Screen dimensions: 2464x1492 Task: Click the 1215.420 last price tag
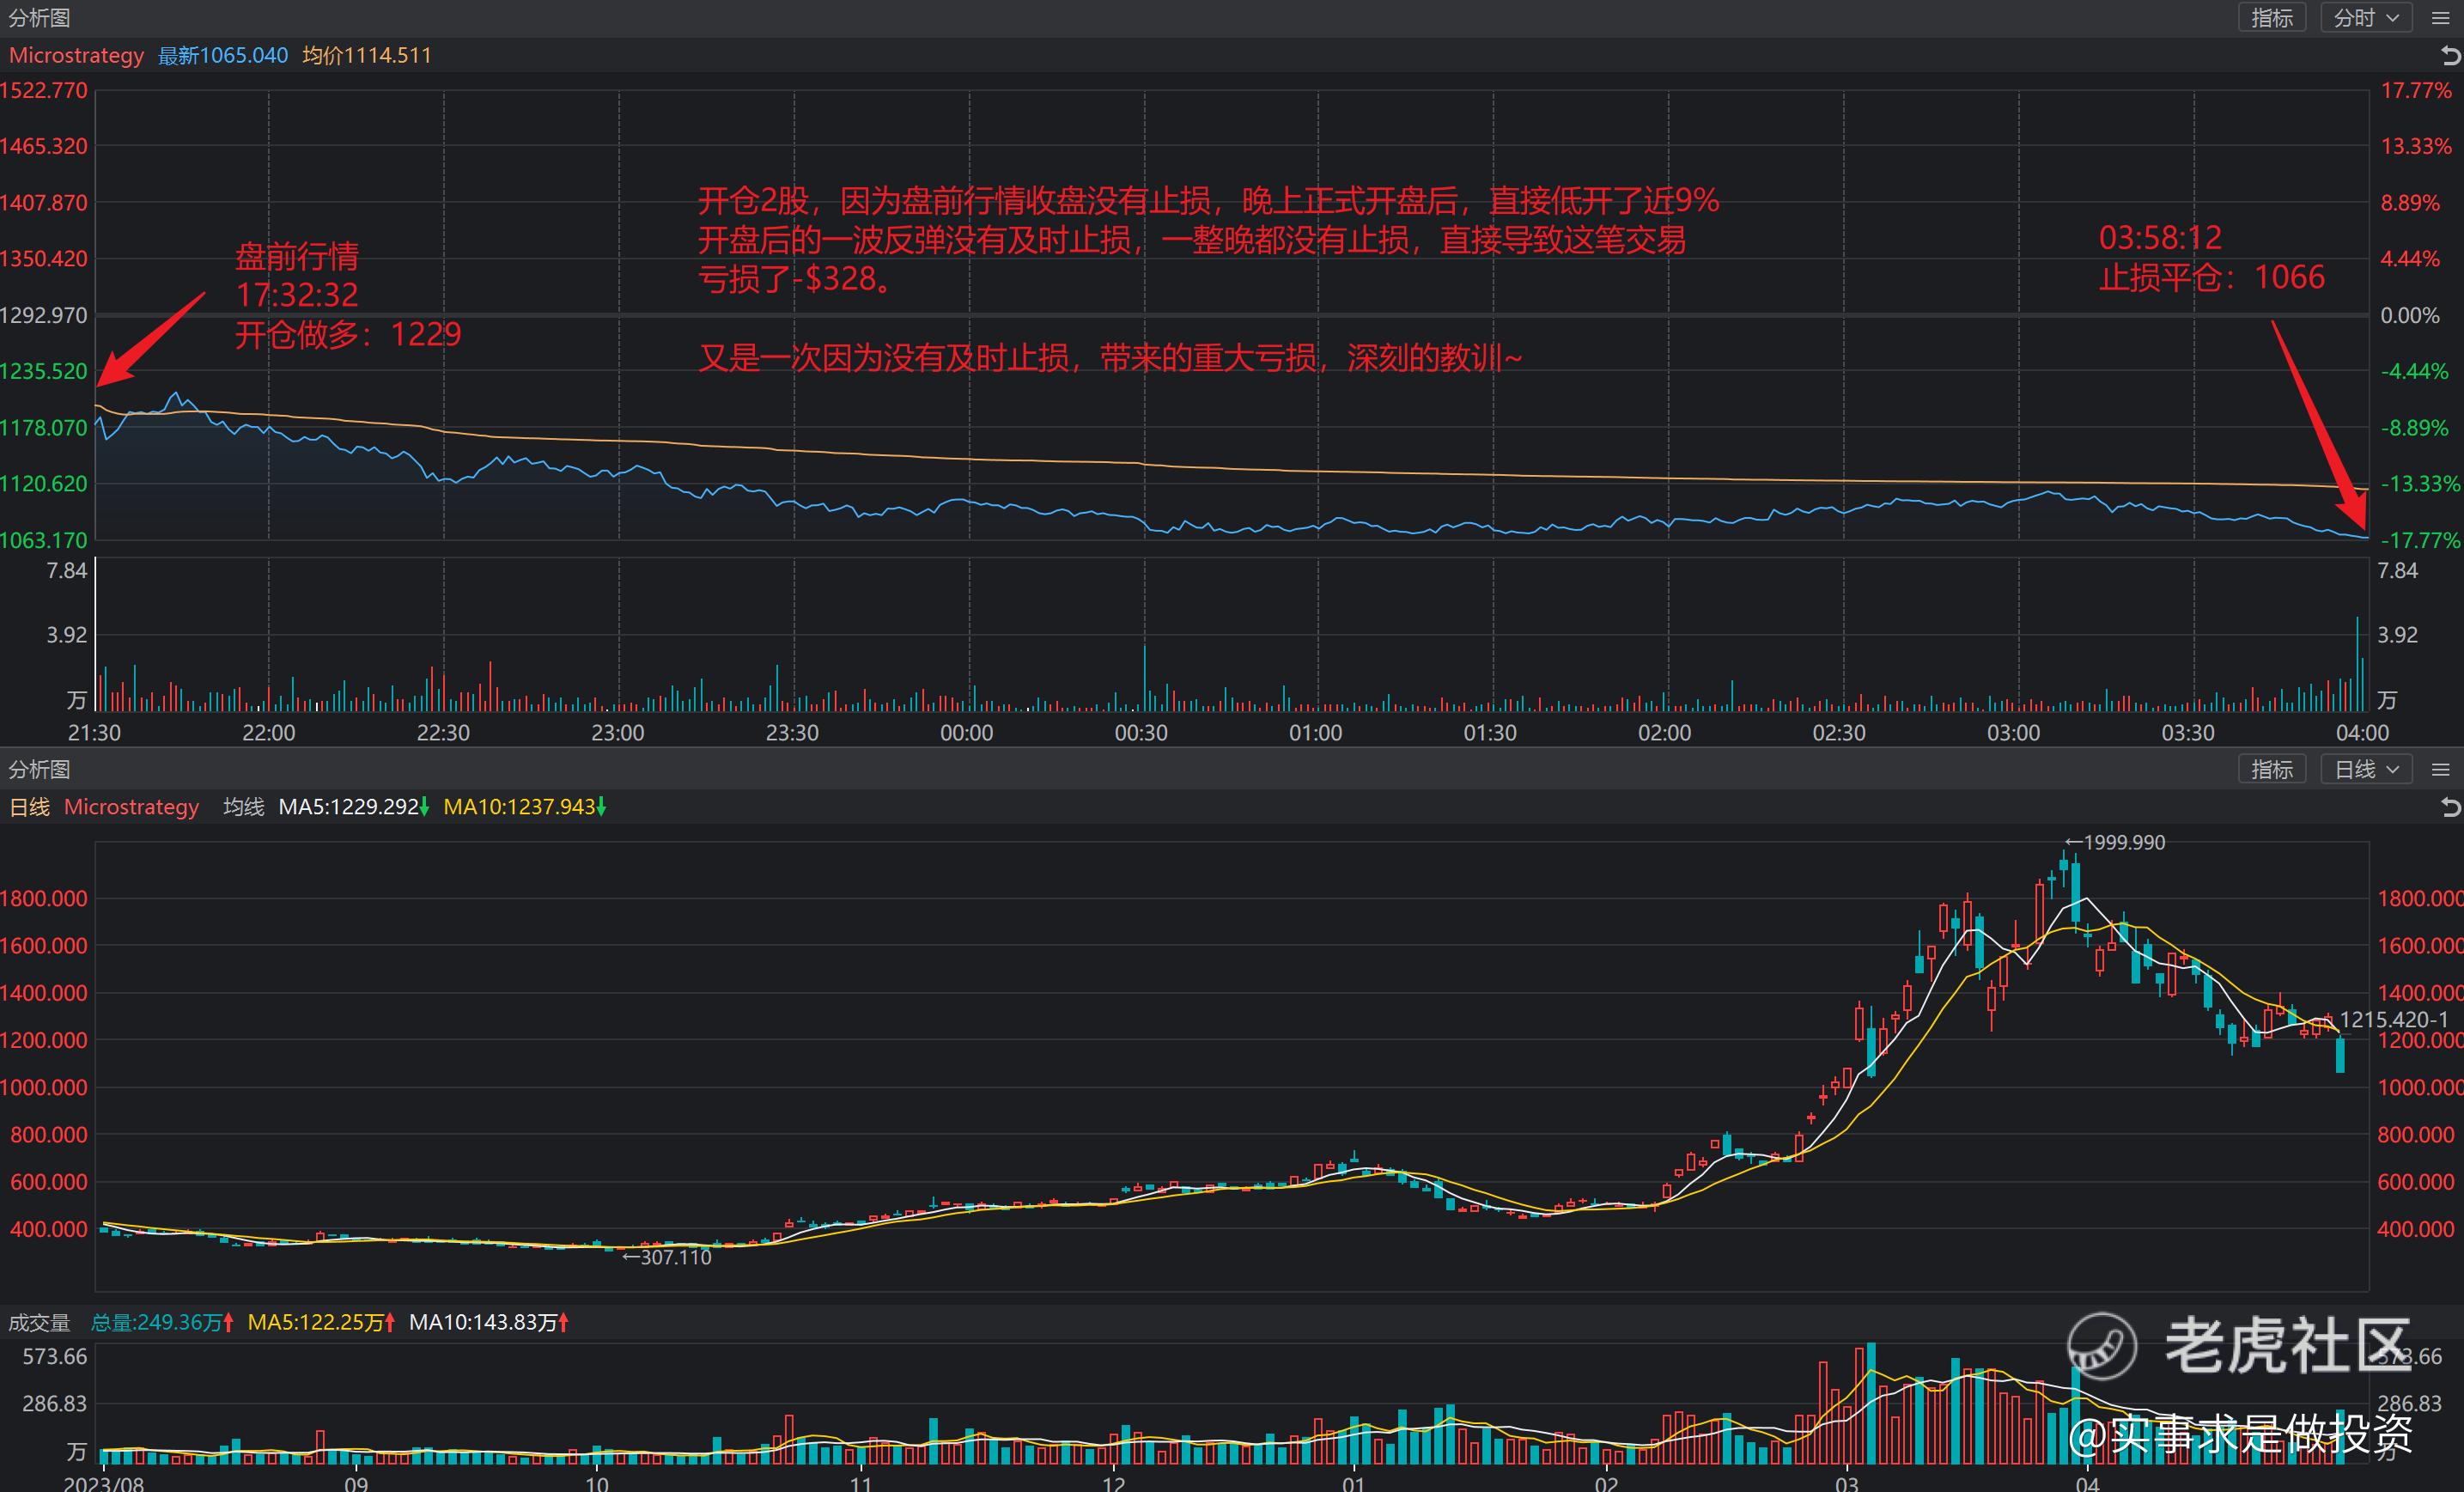[2394, 1019]
